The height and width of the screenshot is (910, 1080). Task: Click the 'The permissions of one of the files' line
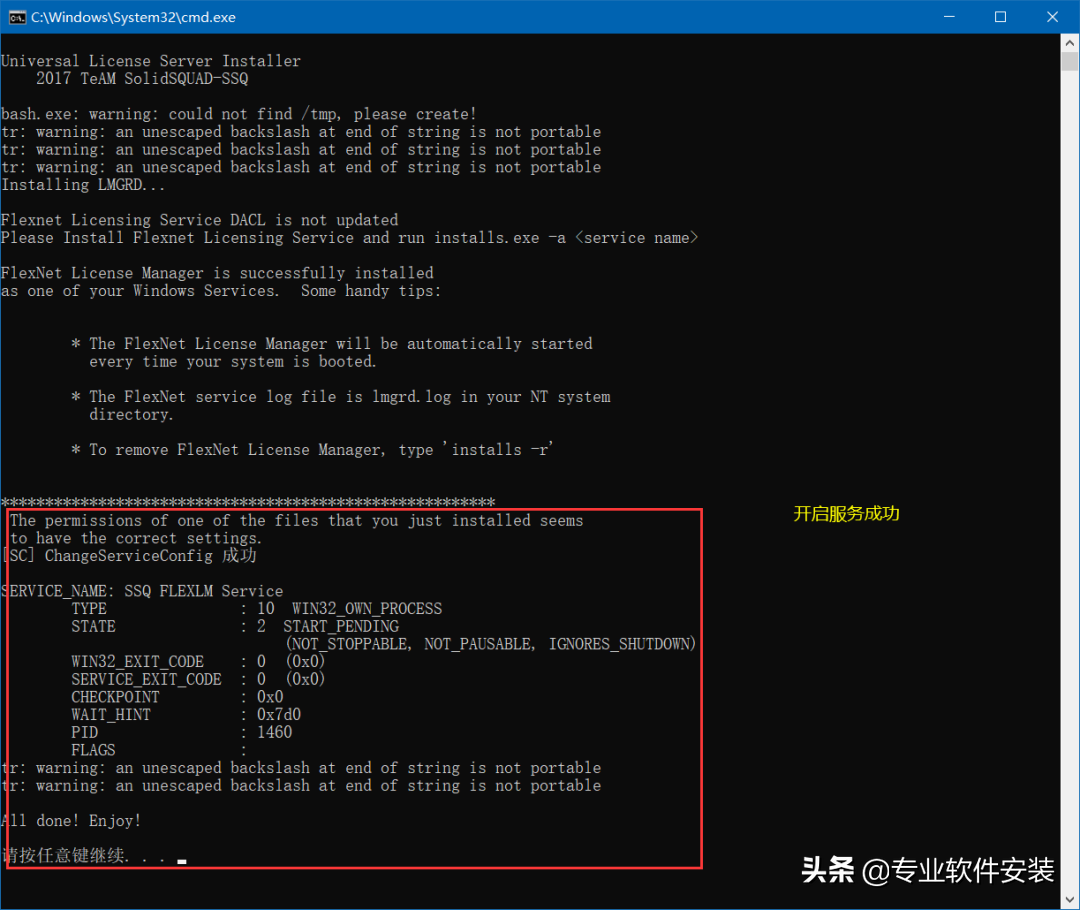point(296,521)
